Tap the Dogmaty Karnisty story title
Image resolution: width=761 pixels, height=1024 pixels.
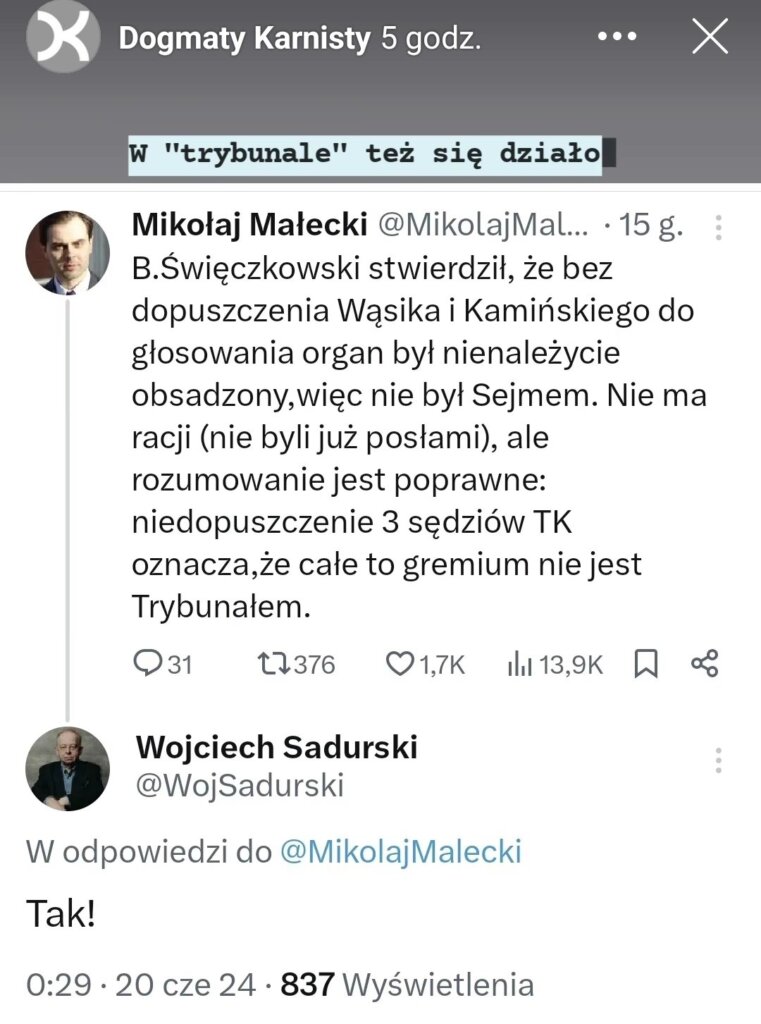[245, 39]
